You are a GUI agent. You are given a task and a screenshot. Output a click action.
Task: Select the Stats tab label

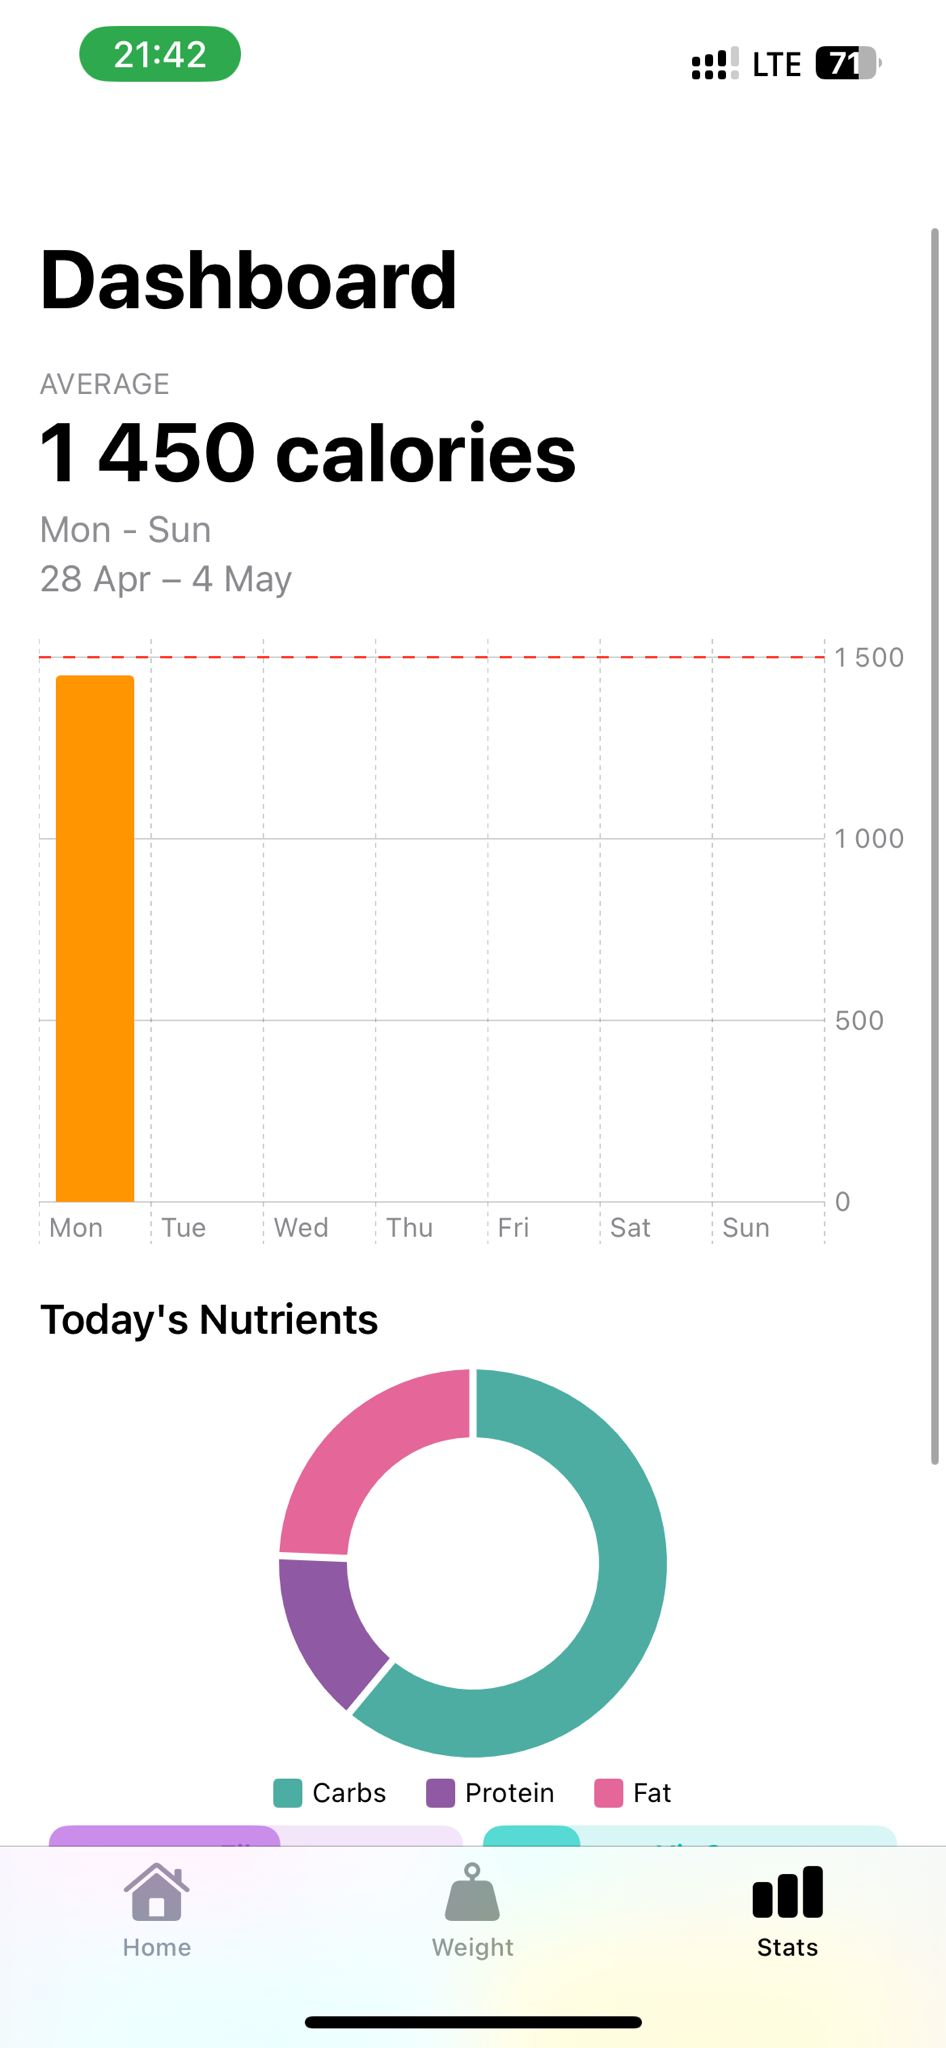[787, 1947]
